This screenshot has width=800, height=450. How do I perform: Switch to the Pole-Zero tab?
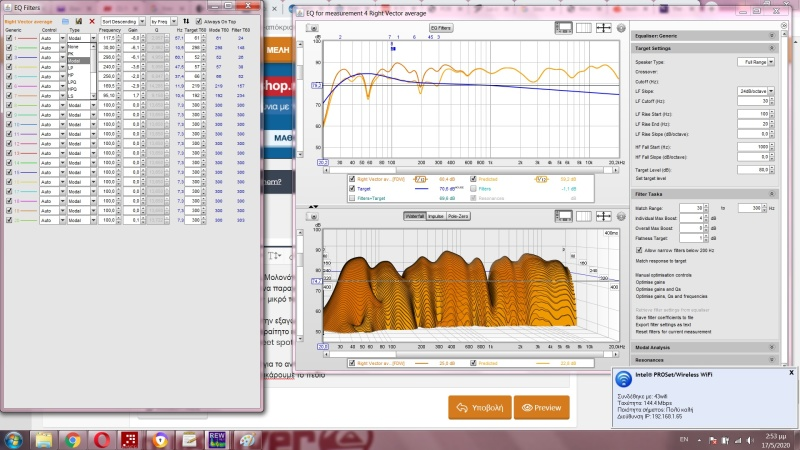point(460,216)
